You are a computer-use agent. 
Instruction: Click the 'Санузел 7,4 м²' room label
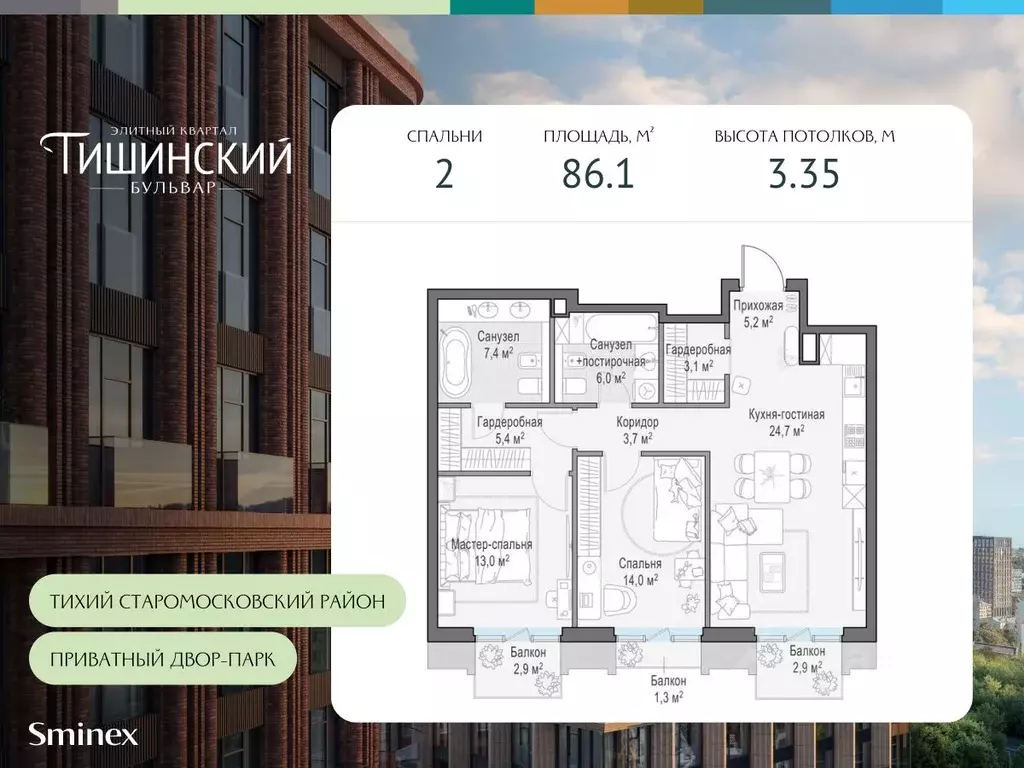point(498,345)
